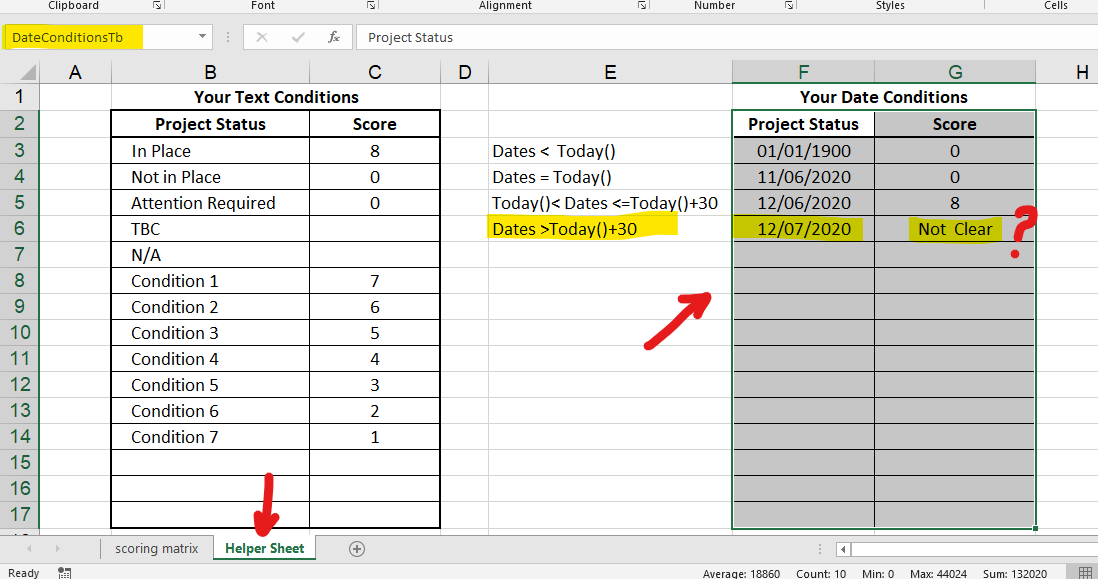
Task: Click Score header in date conditions table
Action: point(955,124)
